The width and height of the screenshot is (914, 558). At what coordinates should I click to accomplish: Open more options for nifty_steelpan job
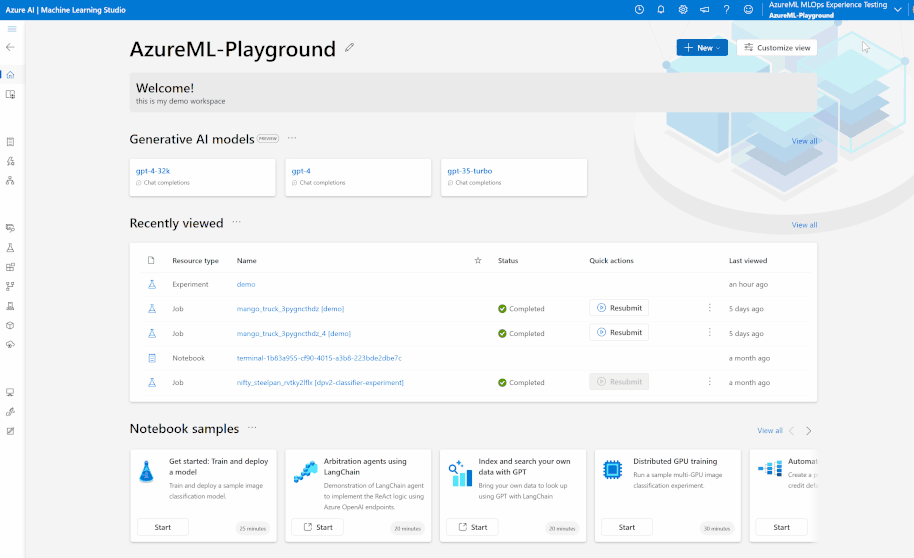click(709, 382)
